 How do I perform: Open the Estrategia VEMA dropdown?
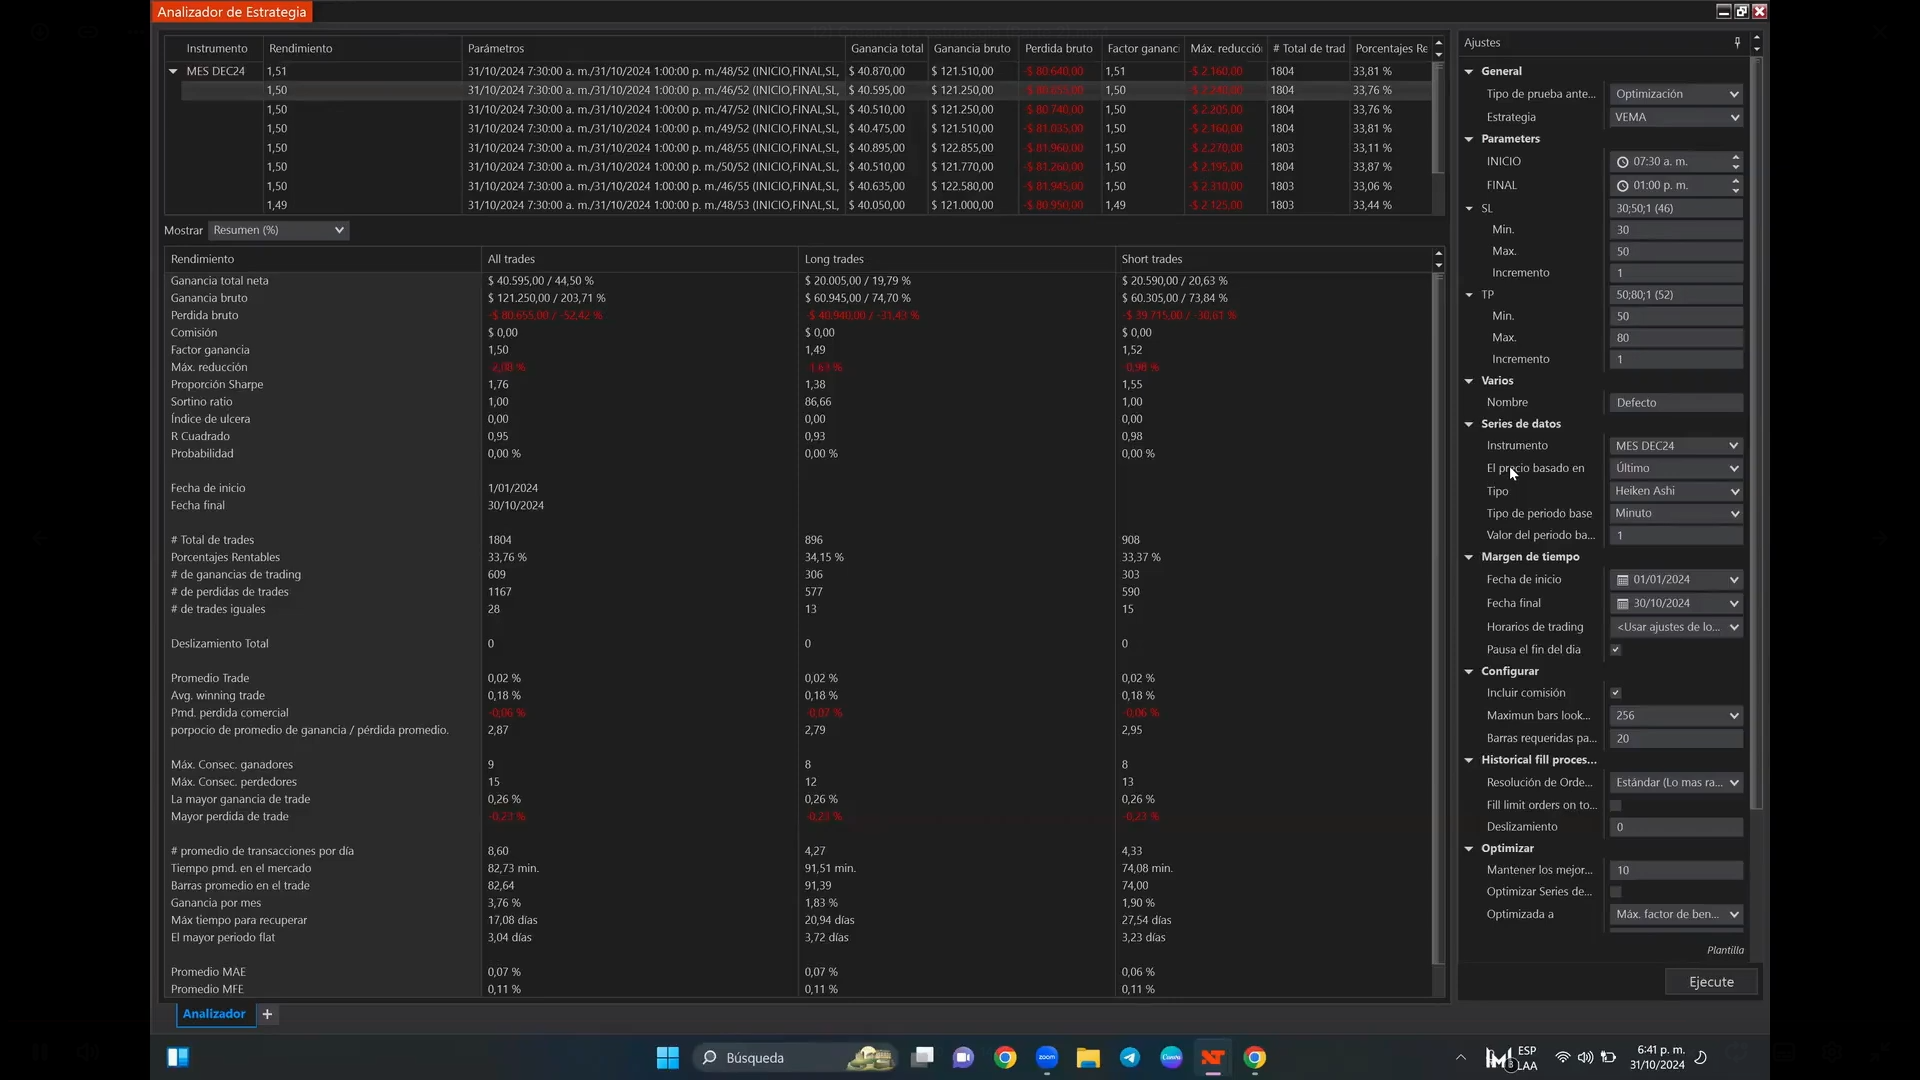coord(1676,117)
